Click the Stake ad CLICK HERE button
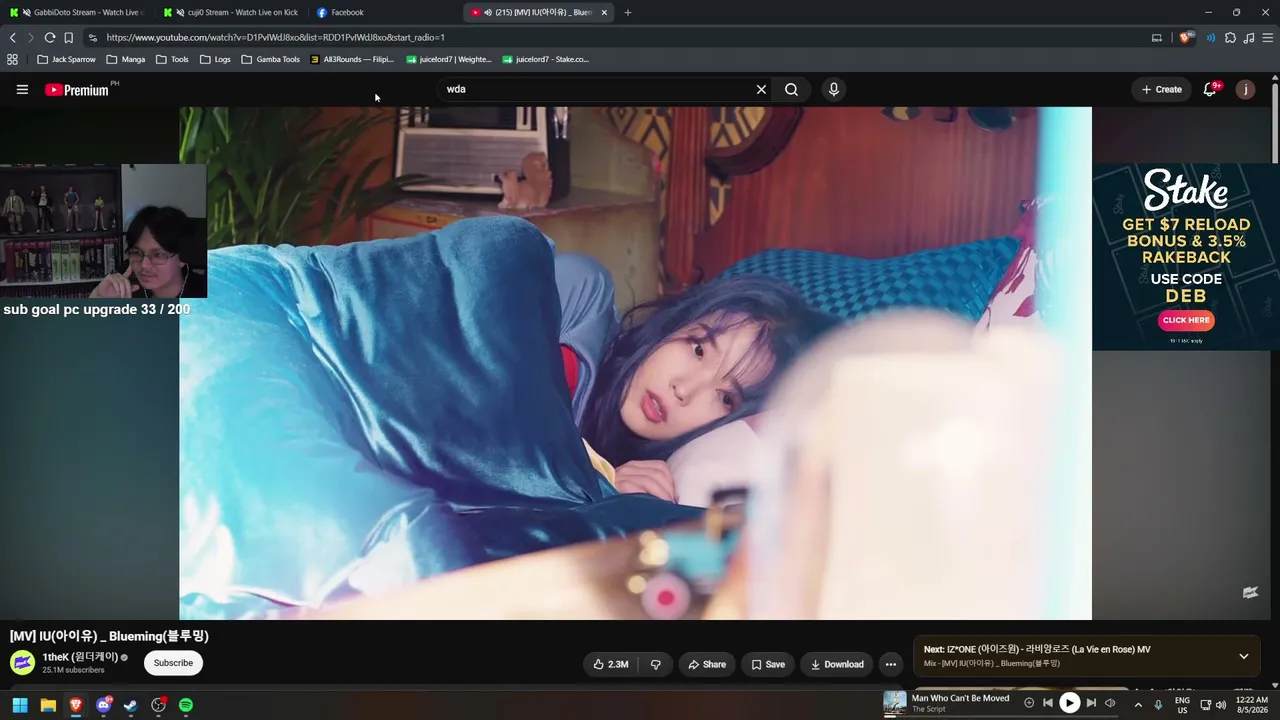 pyautogui.click(x=1186, y=320)
